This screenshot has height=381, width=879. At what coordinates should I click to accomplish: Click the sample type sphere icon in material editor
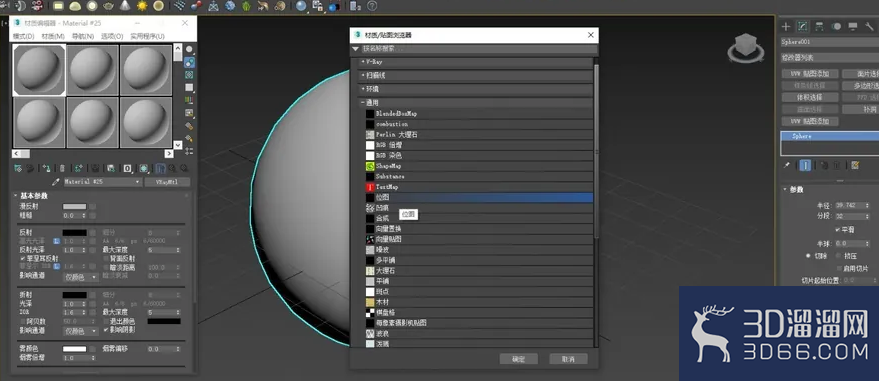189,49
